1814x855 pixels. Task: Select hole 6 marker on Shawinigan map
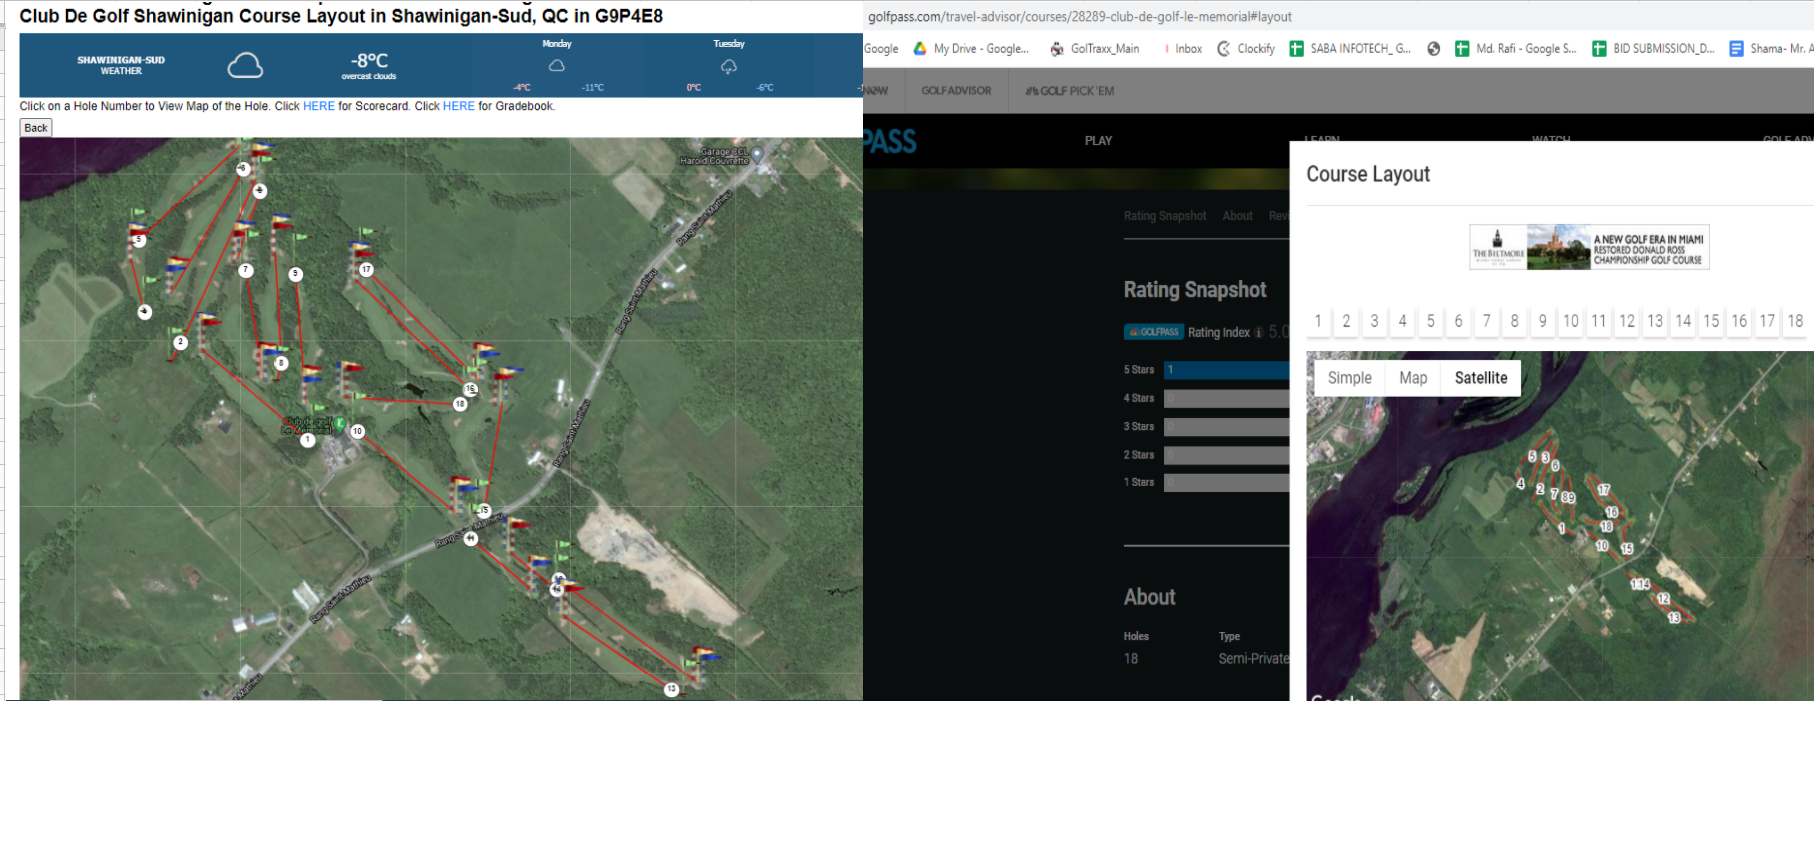[x=260, y=190]
